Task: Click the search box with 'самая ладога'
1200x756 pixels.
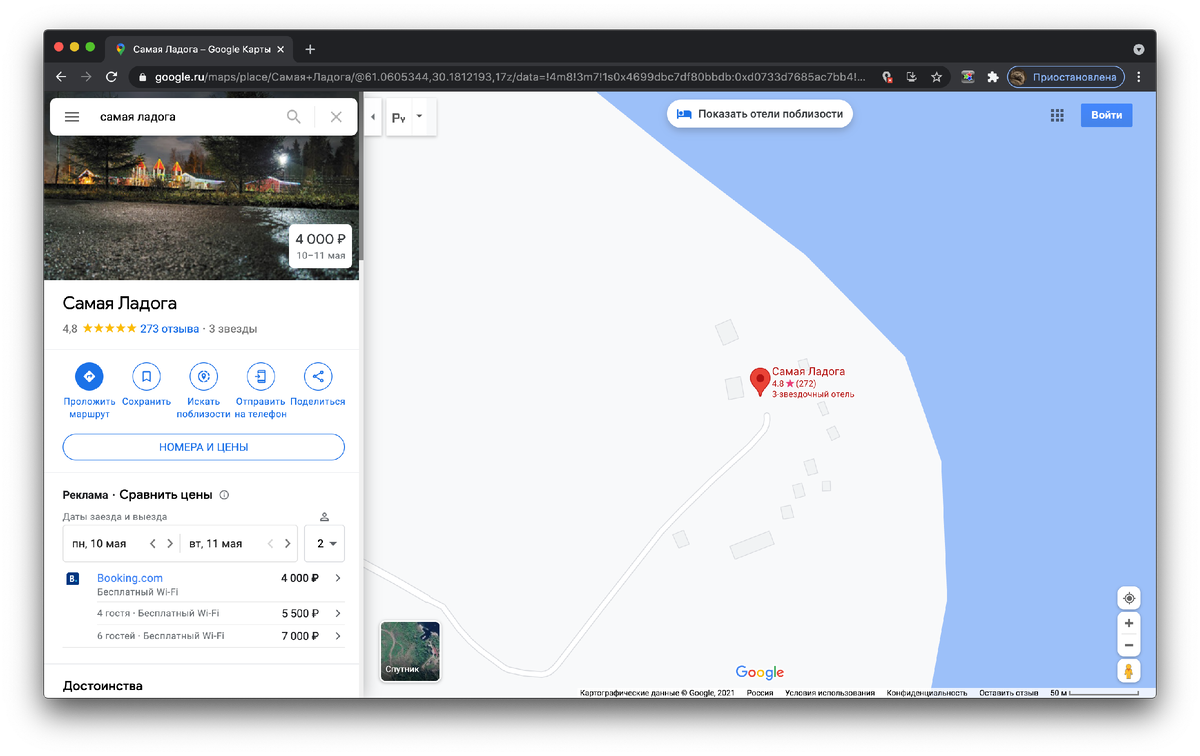Action: [185, 117]
